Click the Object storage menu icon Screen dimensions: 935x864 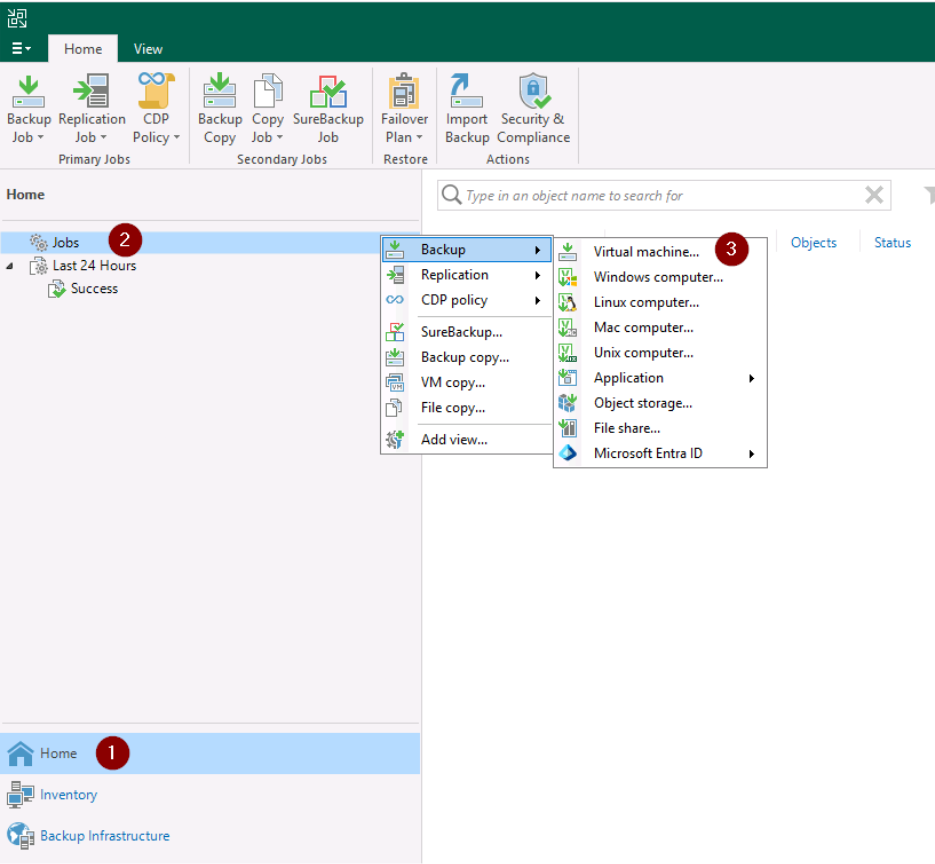click(x=568, y=403)
